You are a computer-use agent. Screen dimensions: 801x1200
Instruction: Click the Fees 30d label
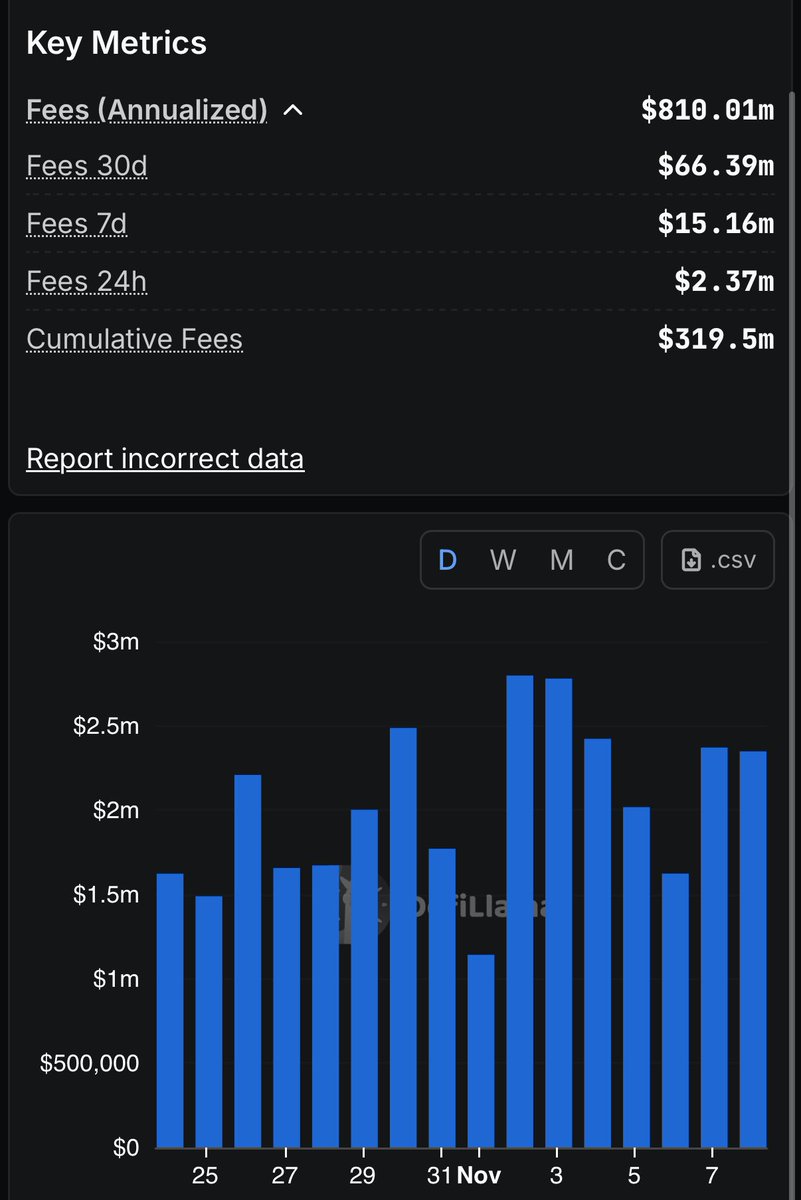[x=87, y=166]
